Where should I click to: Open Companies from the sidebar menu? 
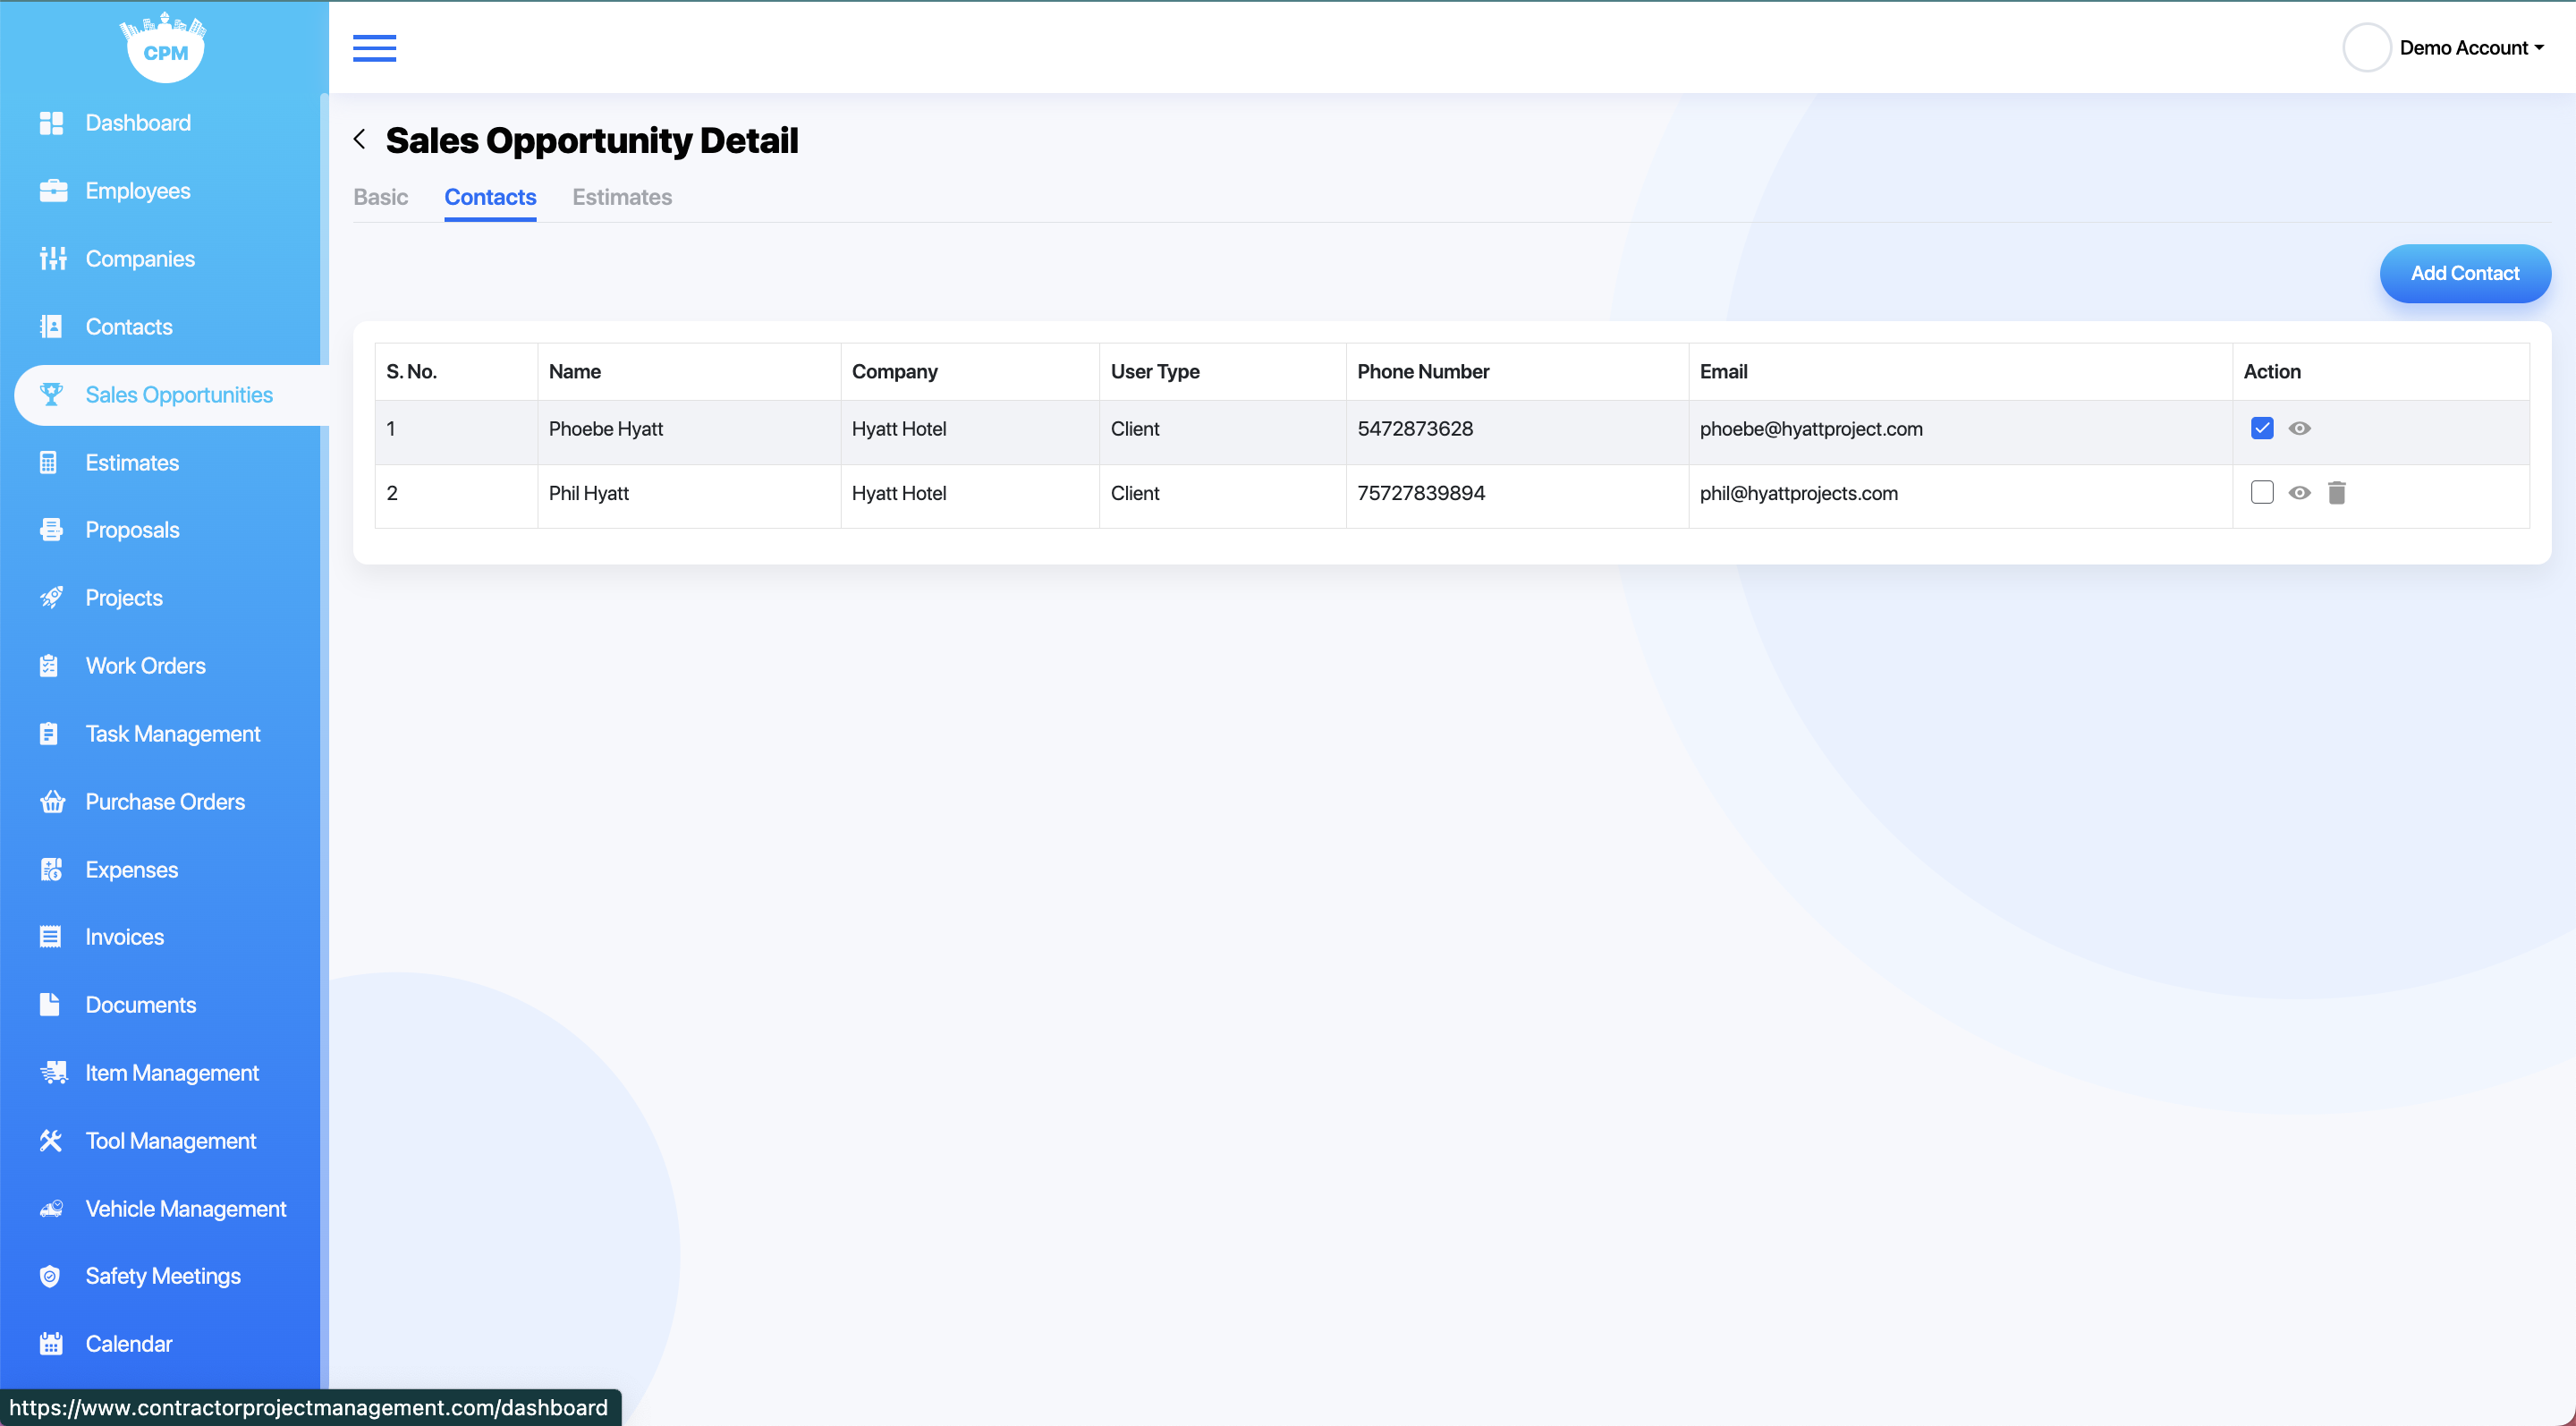pos(140,259)
